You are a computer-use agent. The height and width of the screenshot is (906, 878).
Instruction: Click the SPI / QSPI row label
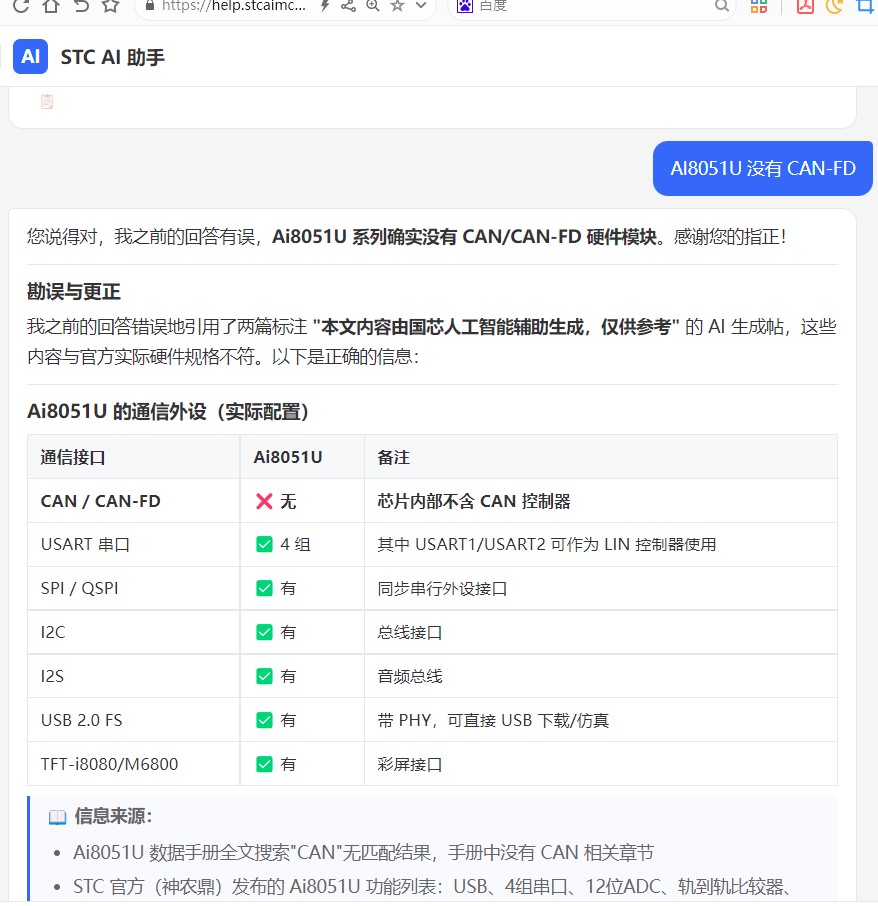click(79, 588)
